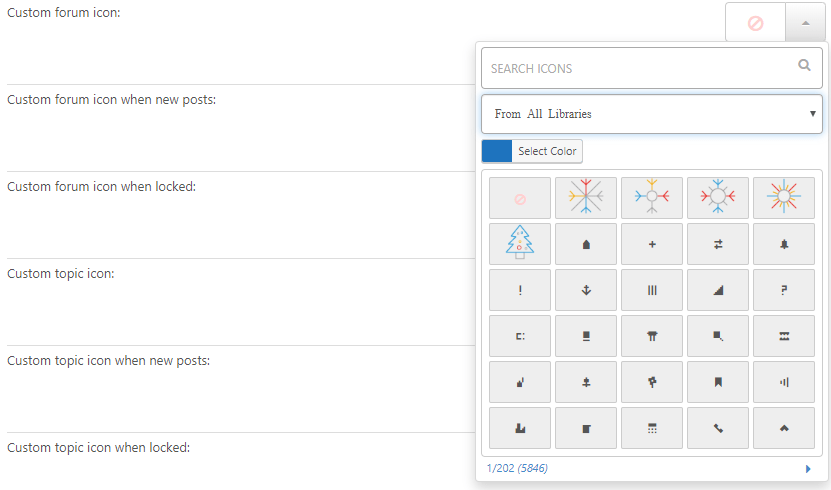Image resolution: width=831 pixels, height=490 pixels.
Task: Pick the bell icon
Action: 784,244
